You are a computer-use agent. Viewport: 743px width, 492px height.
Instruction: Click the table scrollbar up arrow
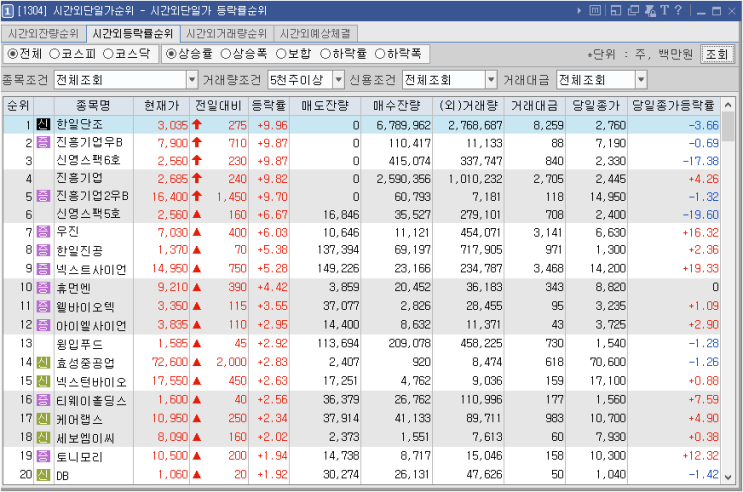(x=728, y=105)
